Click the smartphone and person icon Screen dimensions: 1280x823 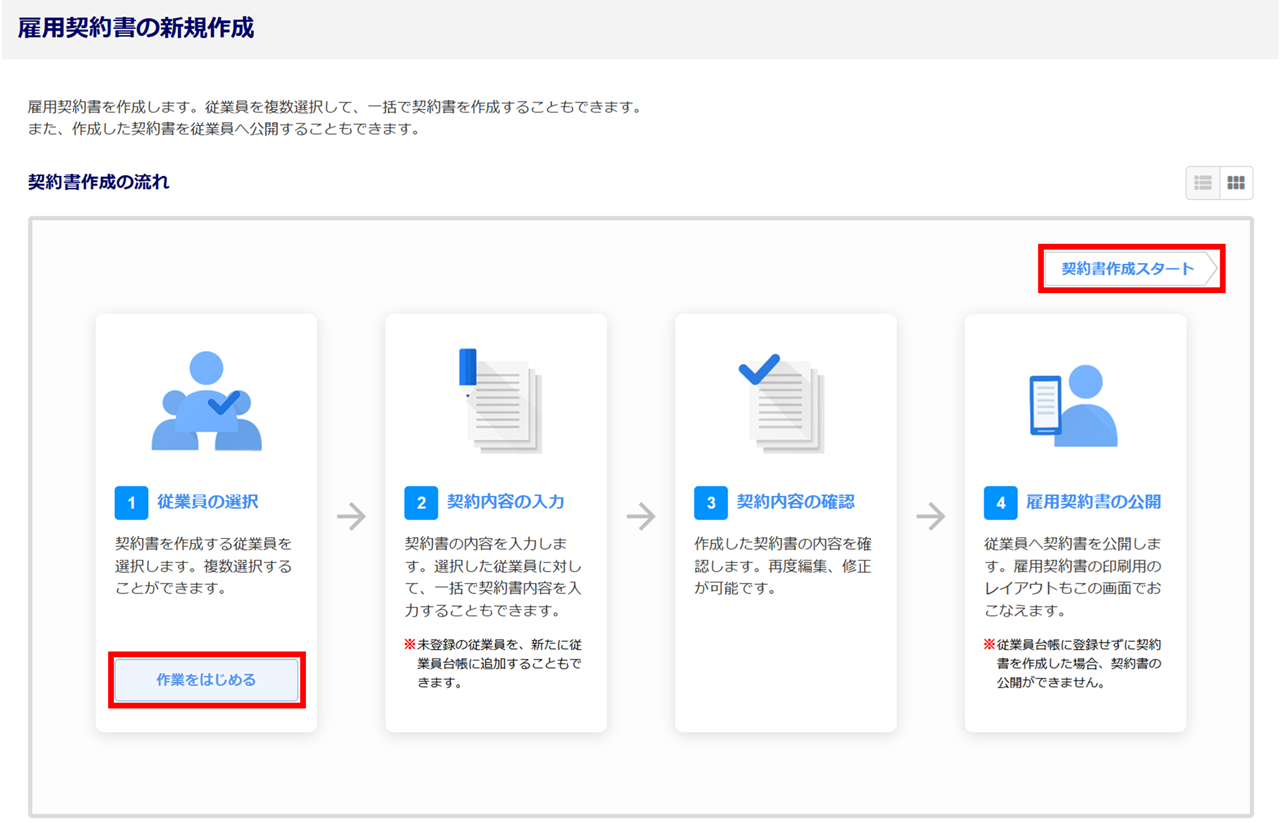click(x=1074, y=406)
